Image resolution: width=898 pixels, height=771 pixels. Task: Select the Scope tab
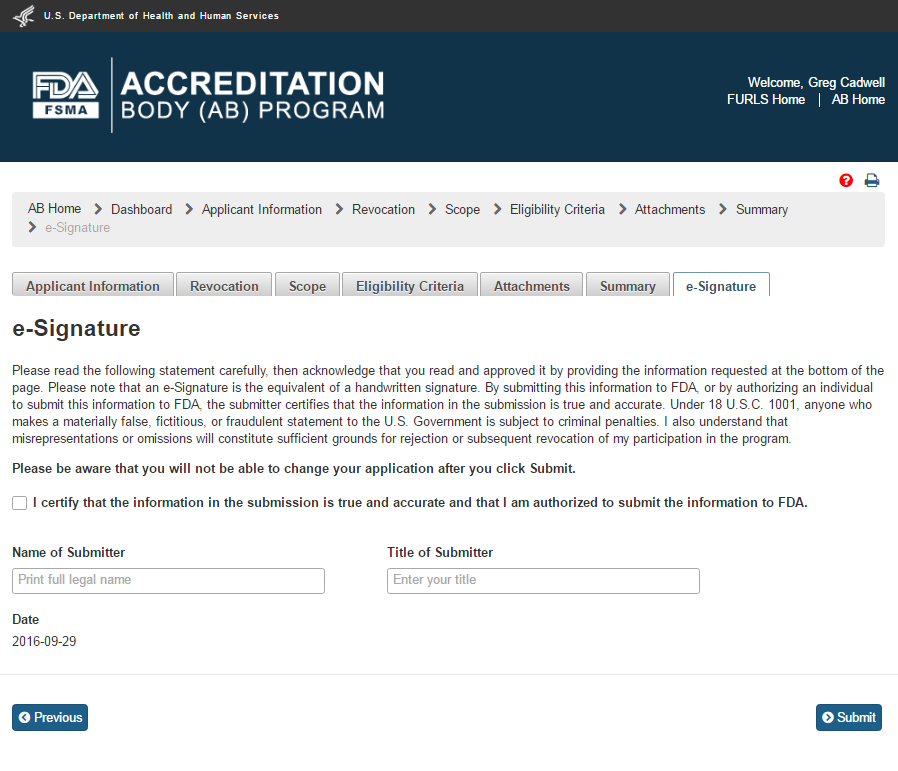click(307, 286)
